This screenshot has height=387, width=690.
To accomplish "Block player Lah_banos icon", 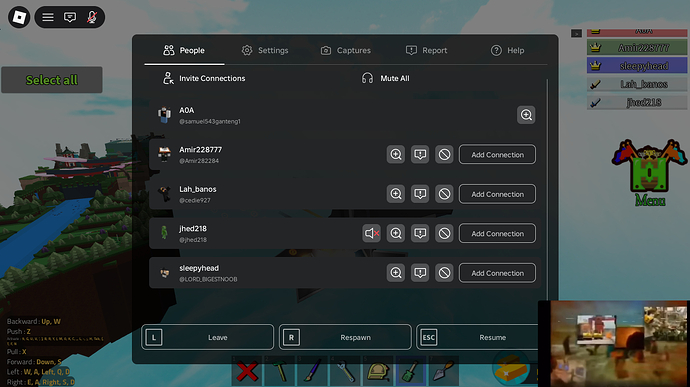I will 444,194.
